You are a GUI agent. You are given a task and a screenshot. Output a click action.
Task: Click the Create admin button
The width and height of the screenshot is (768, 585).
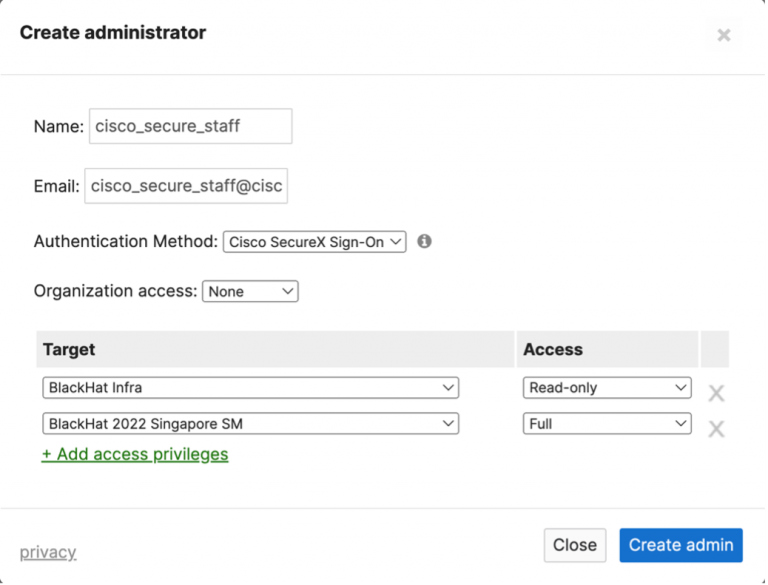(680, 545)
